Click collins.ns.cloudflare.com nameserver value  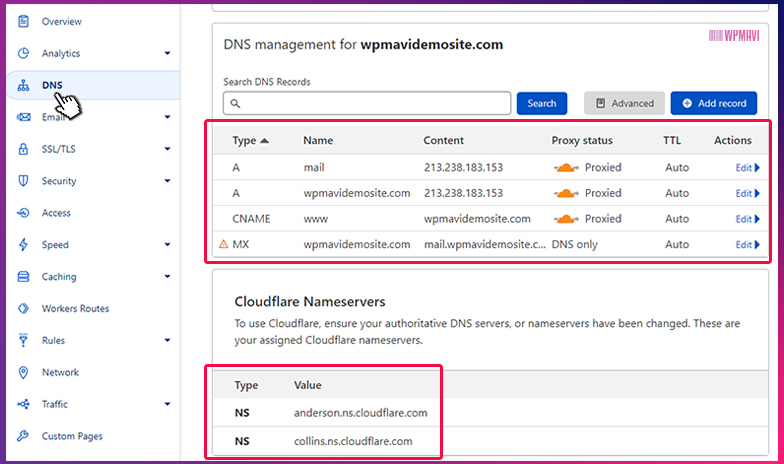pyautogui.click(x=353, y=442)
